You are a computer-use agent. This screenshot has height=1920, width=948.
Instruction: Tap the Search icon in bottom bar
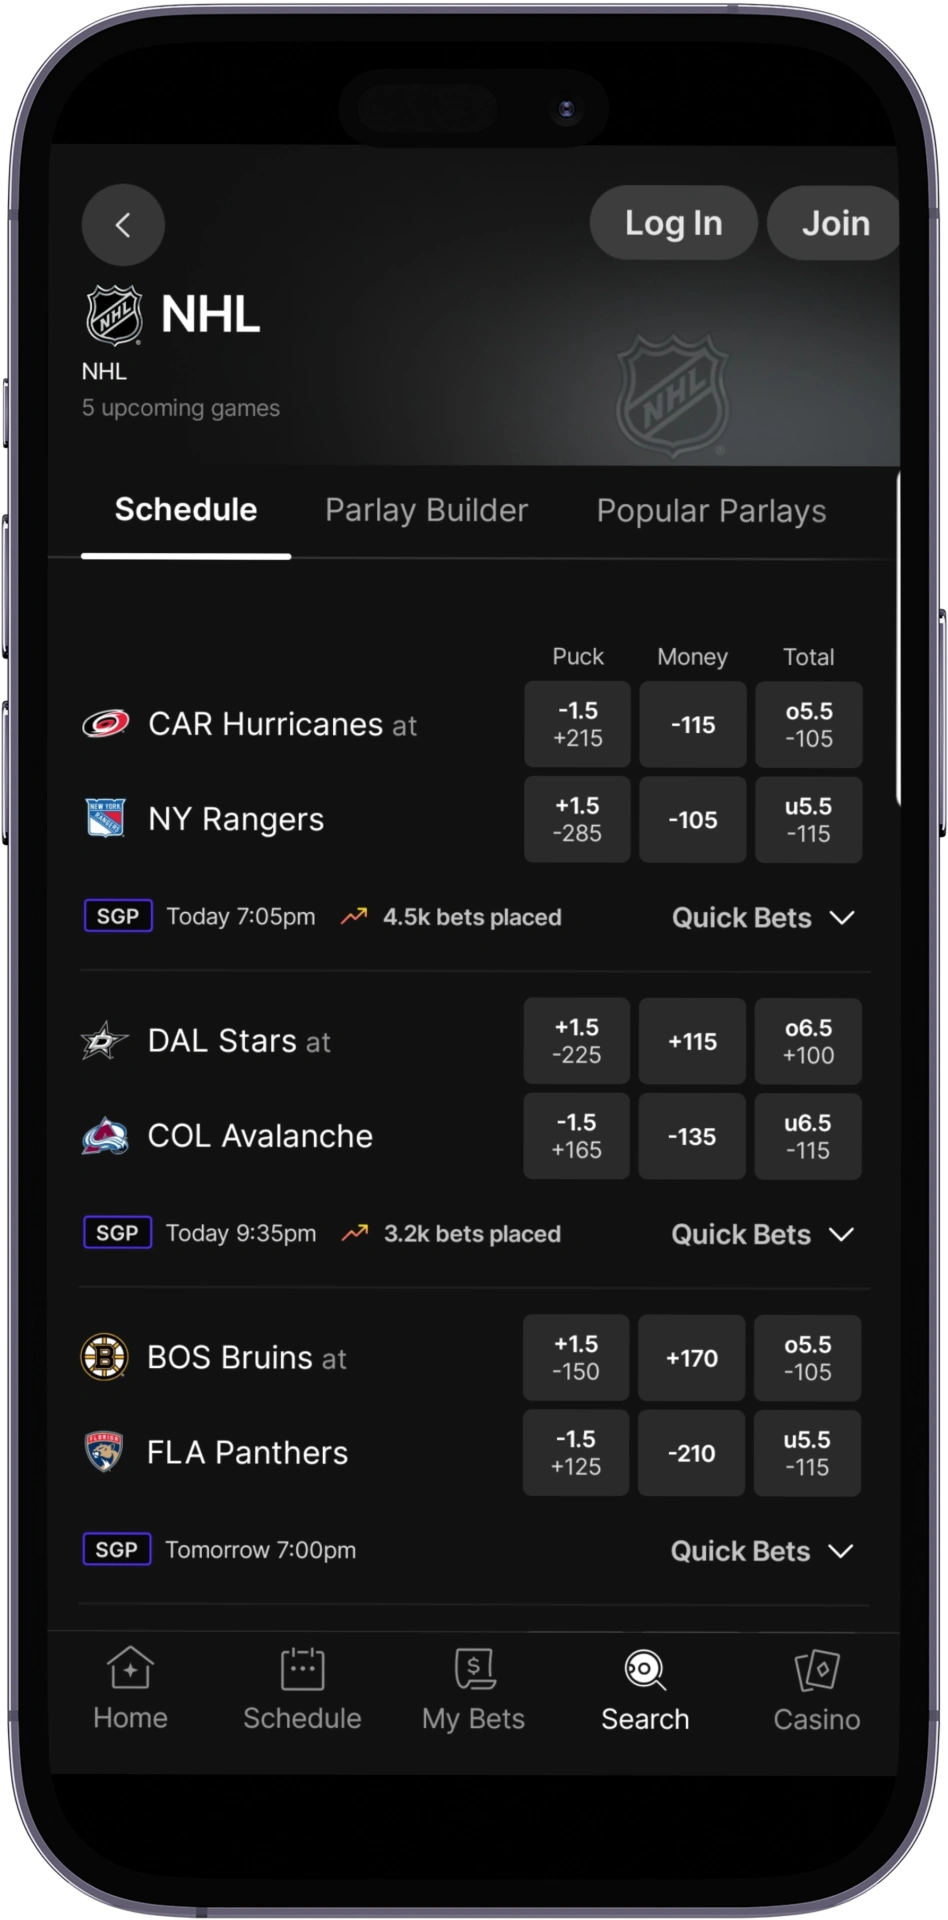coord(645,1670)
